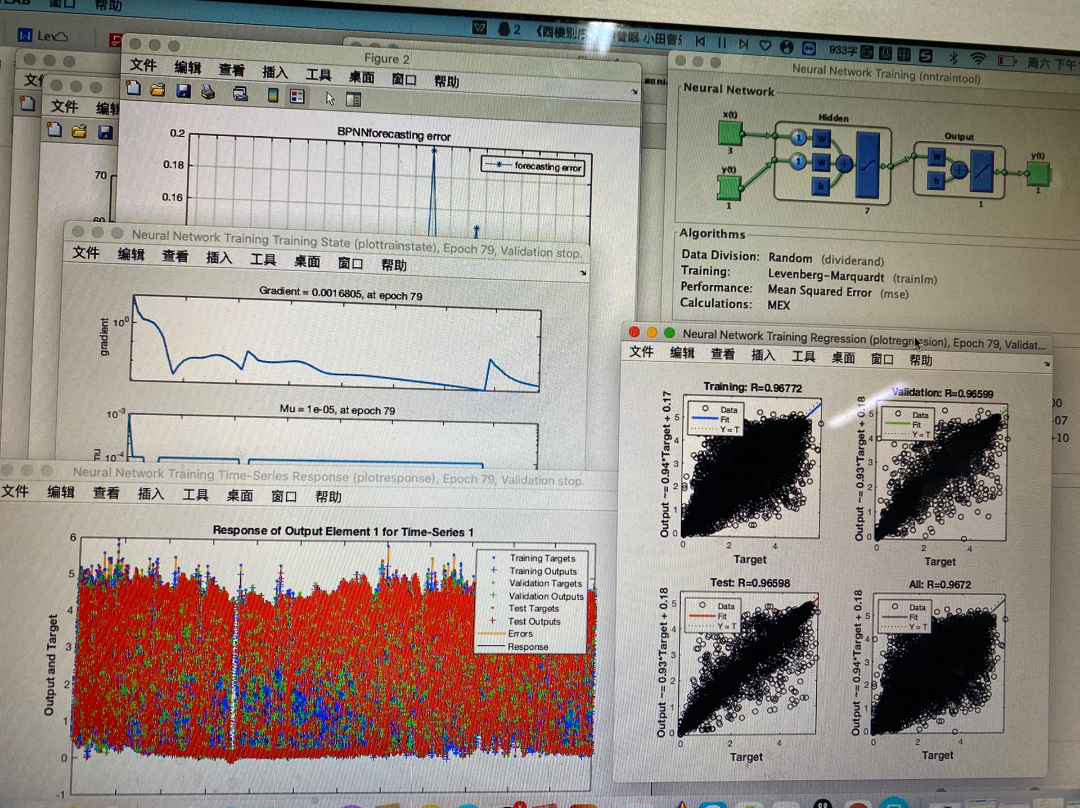Click Print icon in Figure 2 toolbar
This screenshot has height=808, width=1080.
point(208,91)
